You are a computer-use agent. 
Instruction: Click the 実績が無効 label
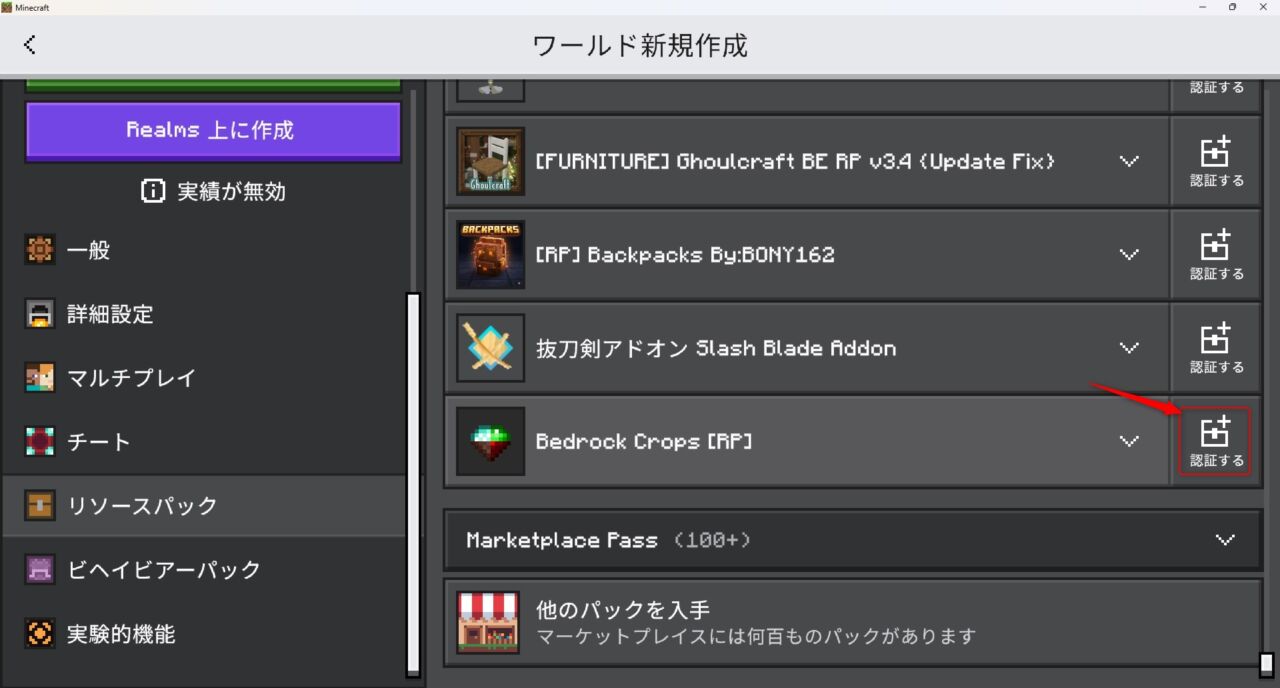232,192
